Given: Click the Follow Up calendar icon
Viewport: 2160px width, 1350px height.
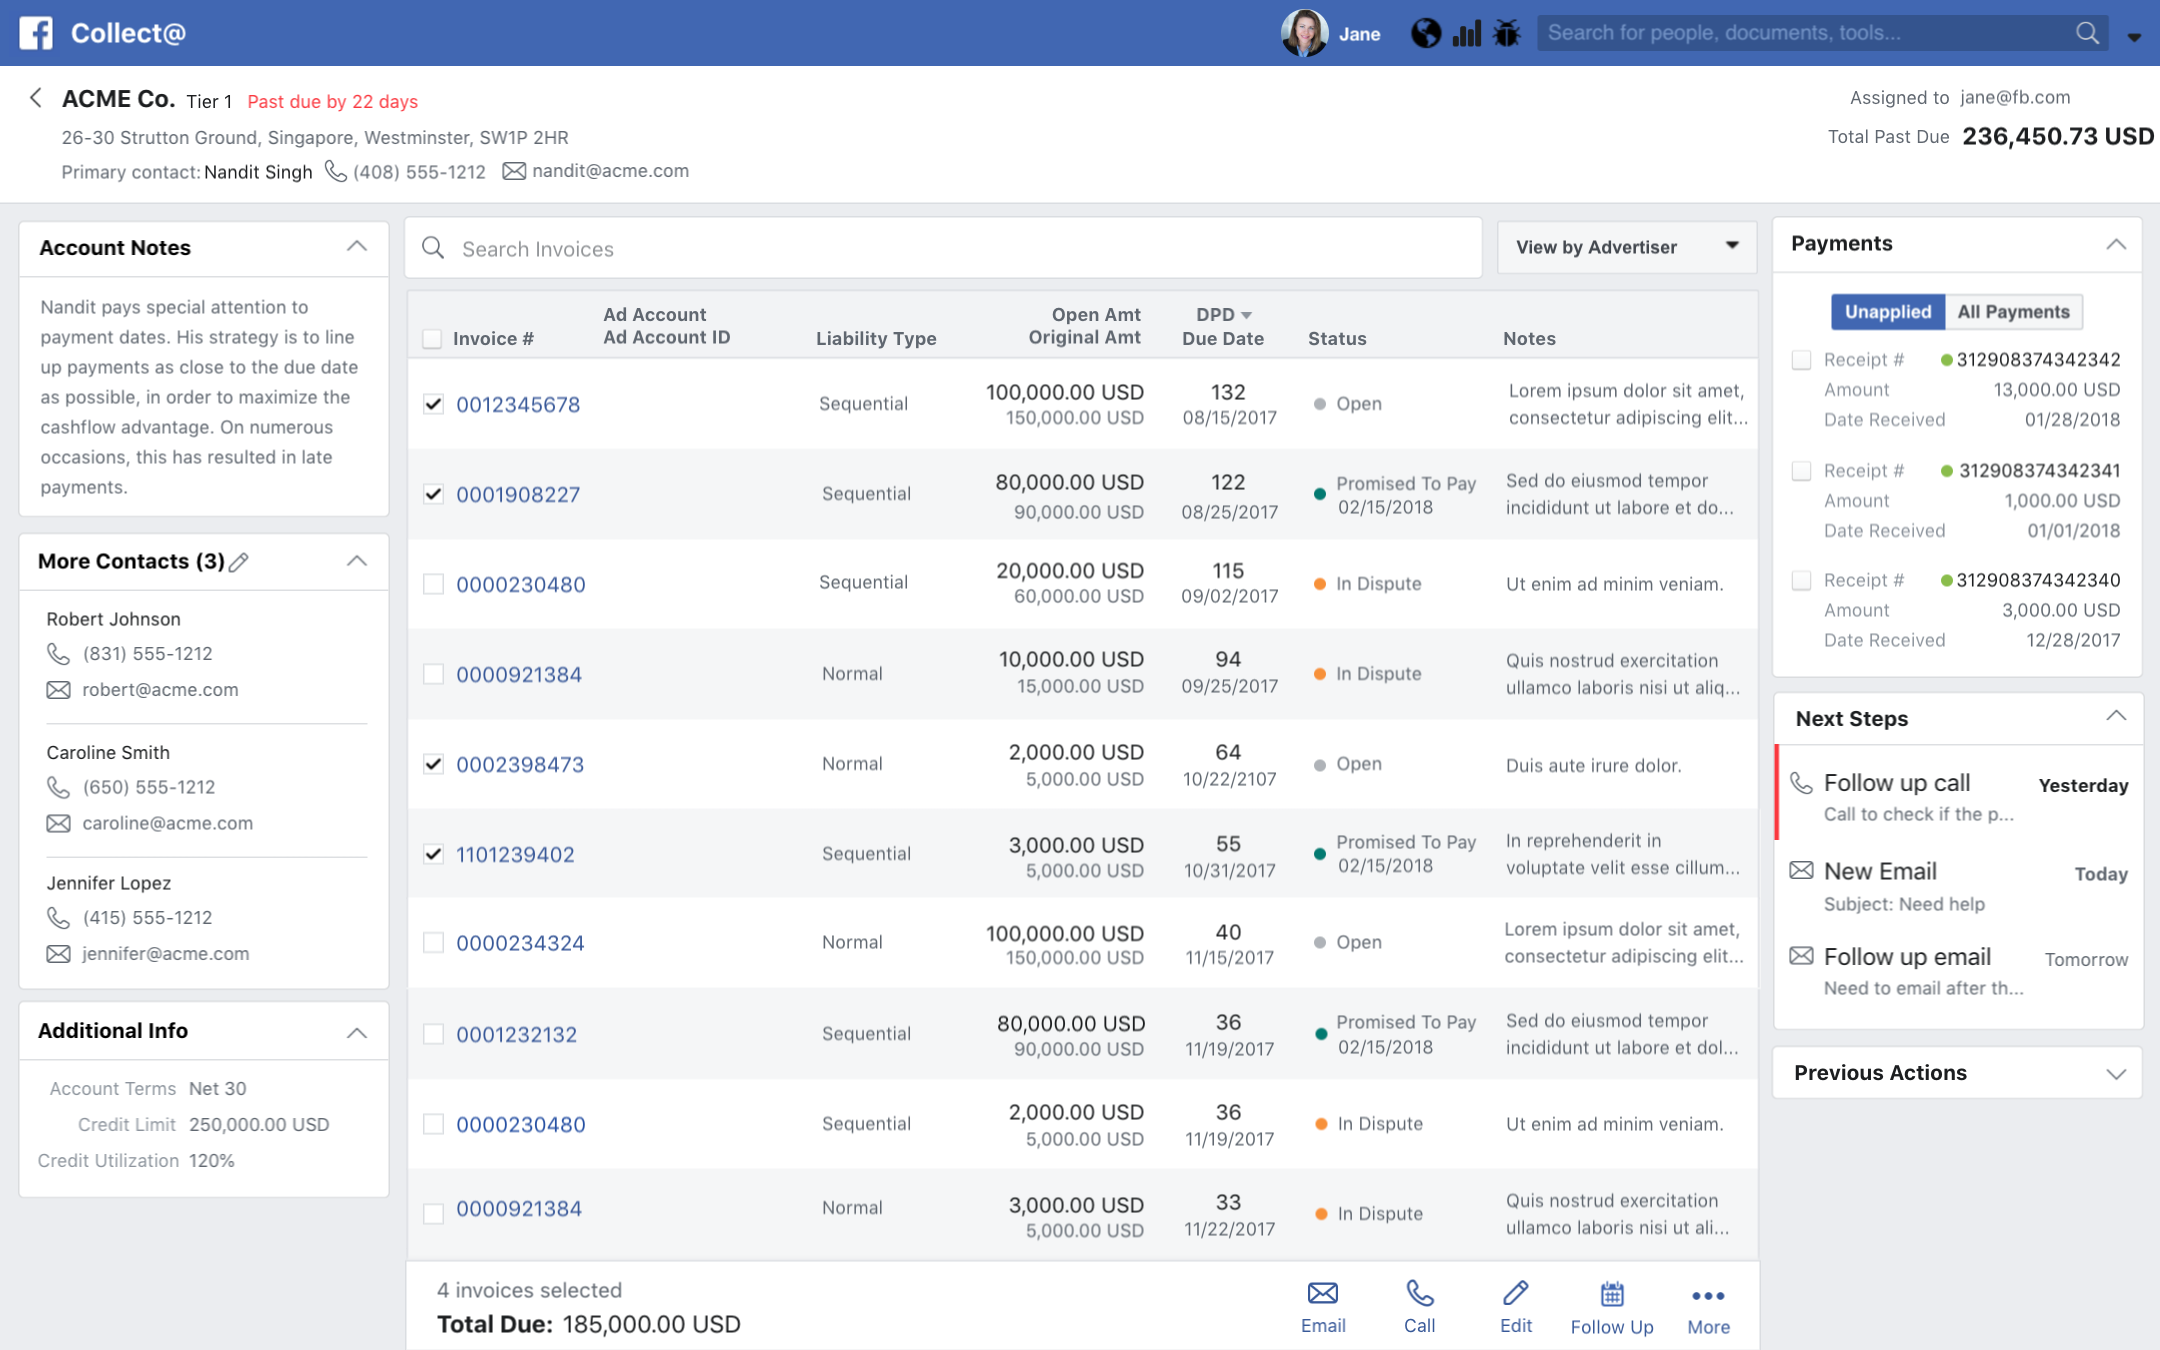Looking at the screenshot, I should 1611,1295.
